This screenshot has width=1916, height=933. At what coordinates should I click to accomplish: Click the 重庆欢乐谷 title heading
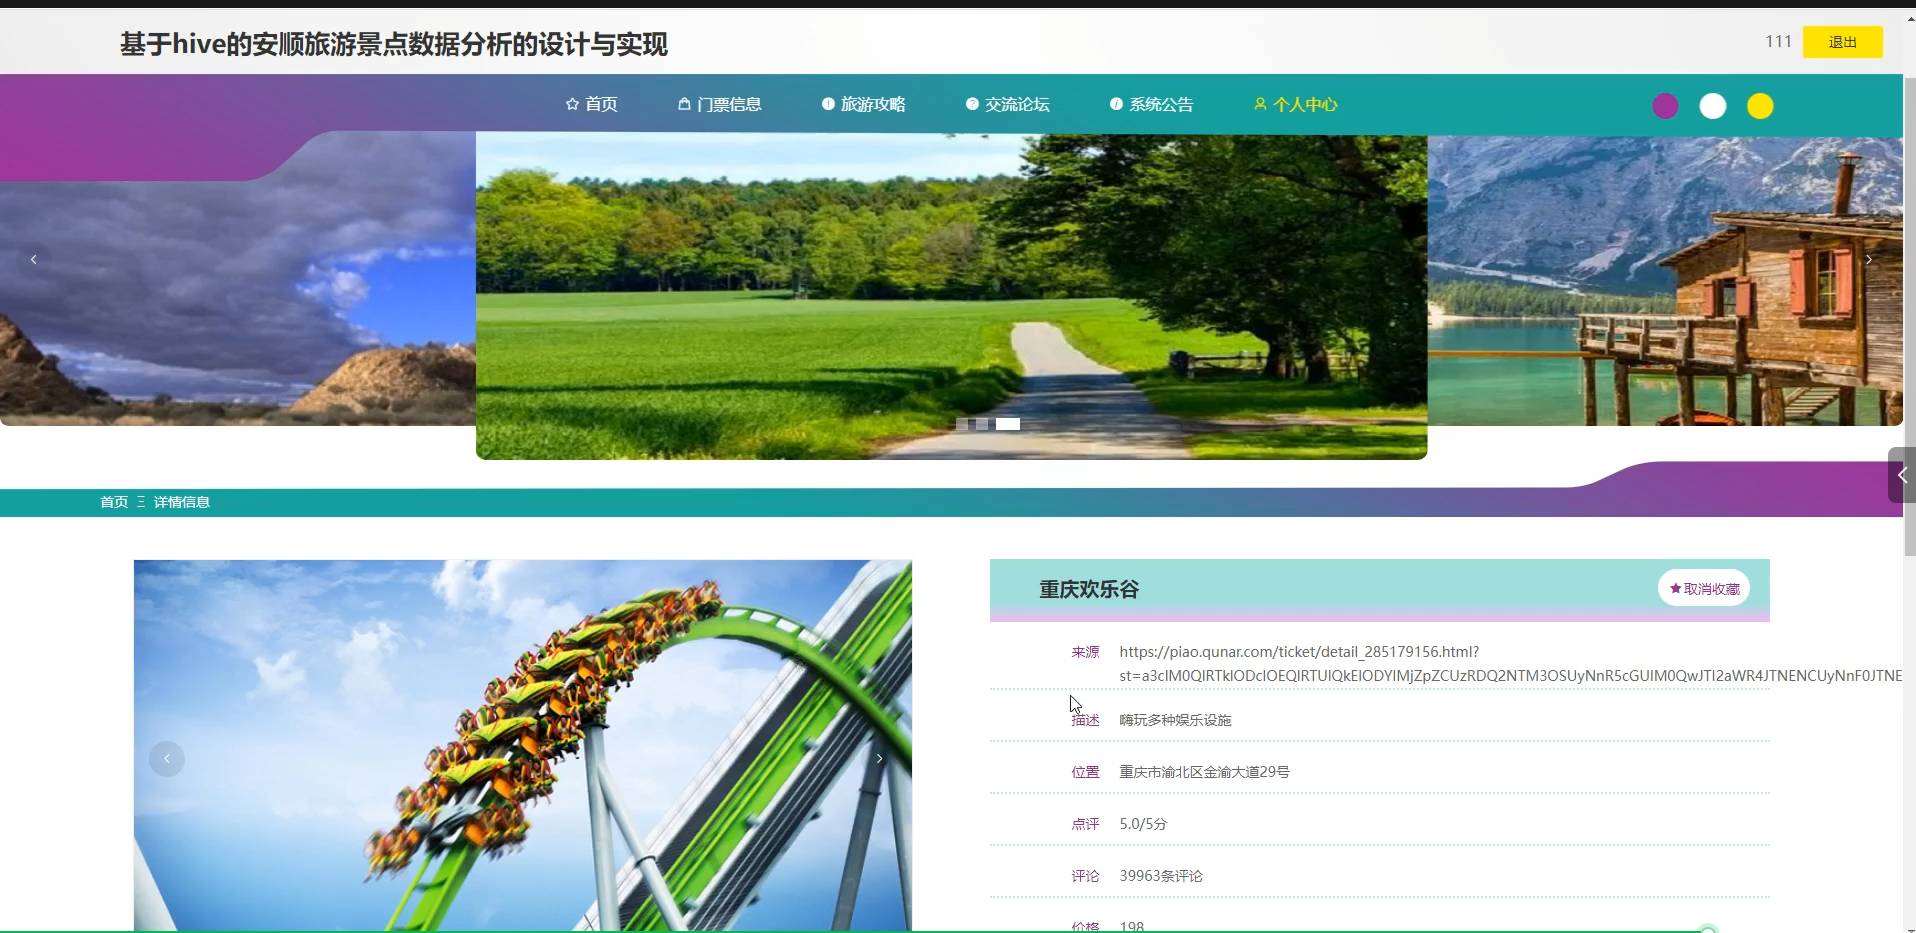[1089, 589]
